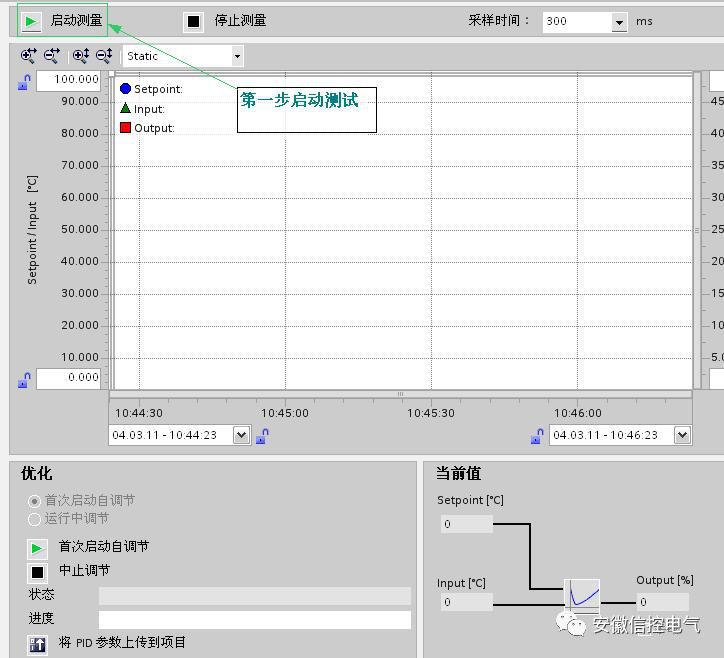The width and height of the screenshot is (724, 658).
Task: Zoom out on the time axis
Action: click(x=52, y=56)
